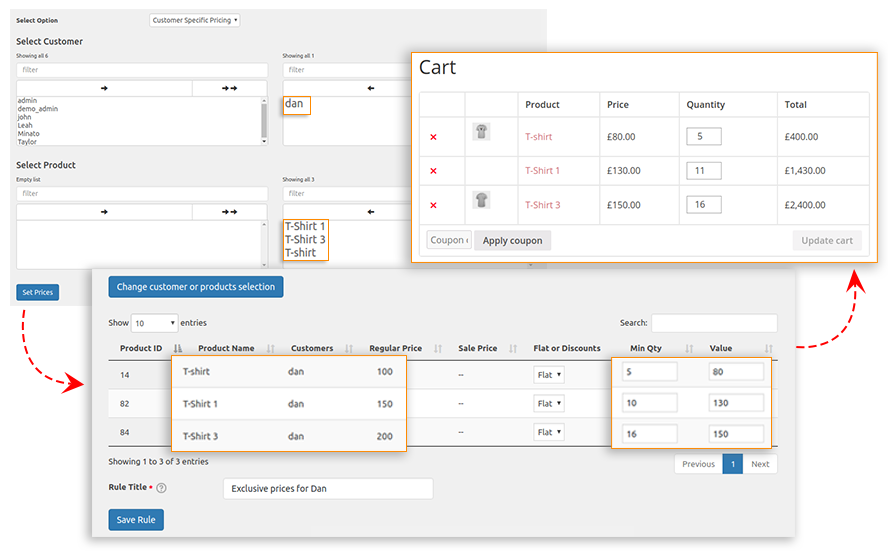
Task: Open Show entries count dropdown
Action: (x=154, y=323)
